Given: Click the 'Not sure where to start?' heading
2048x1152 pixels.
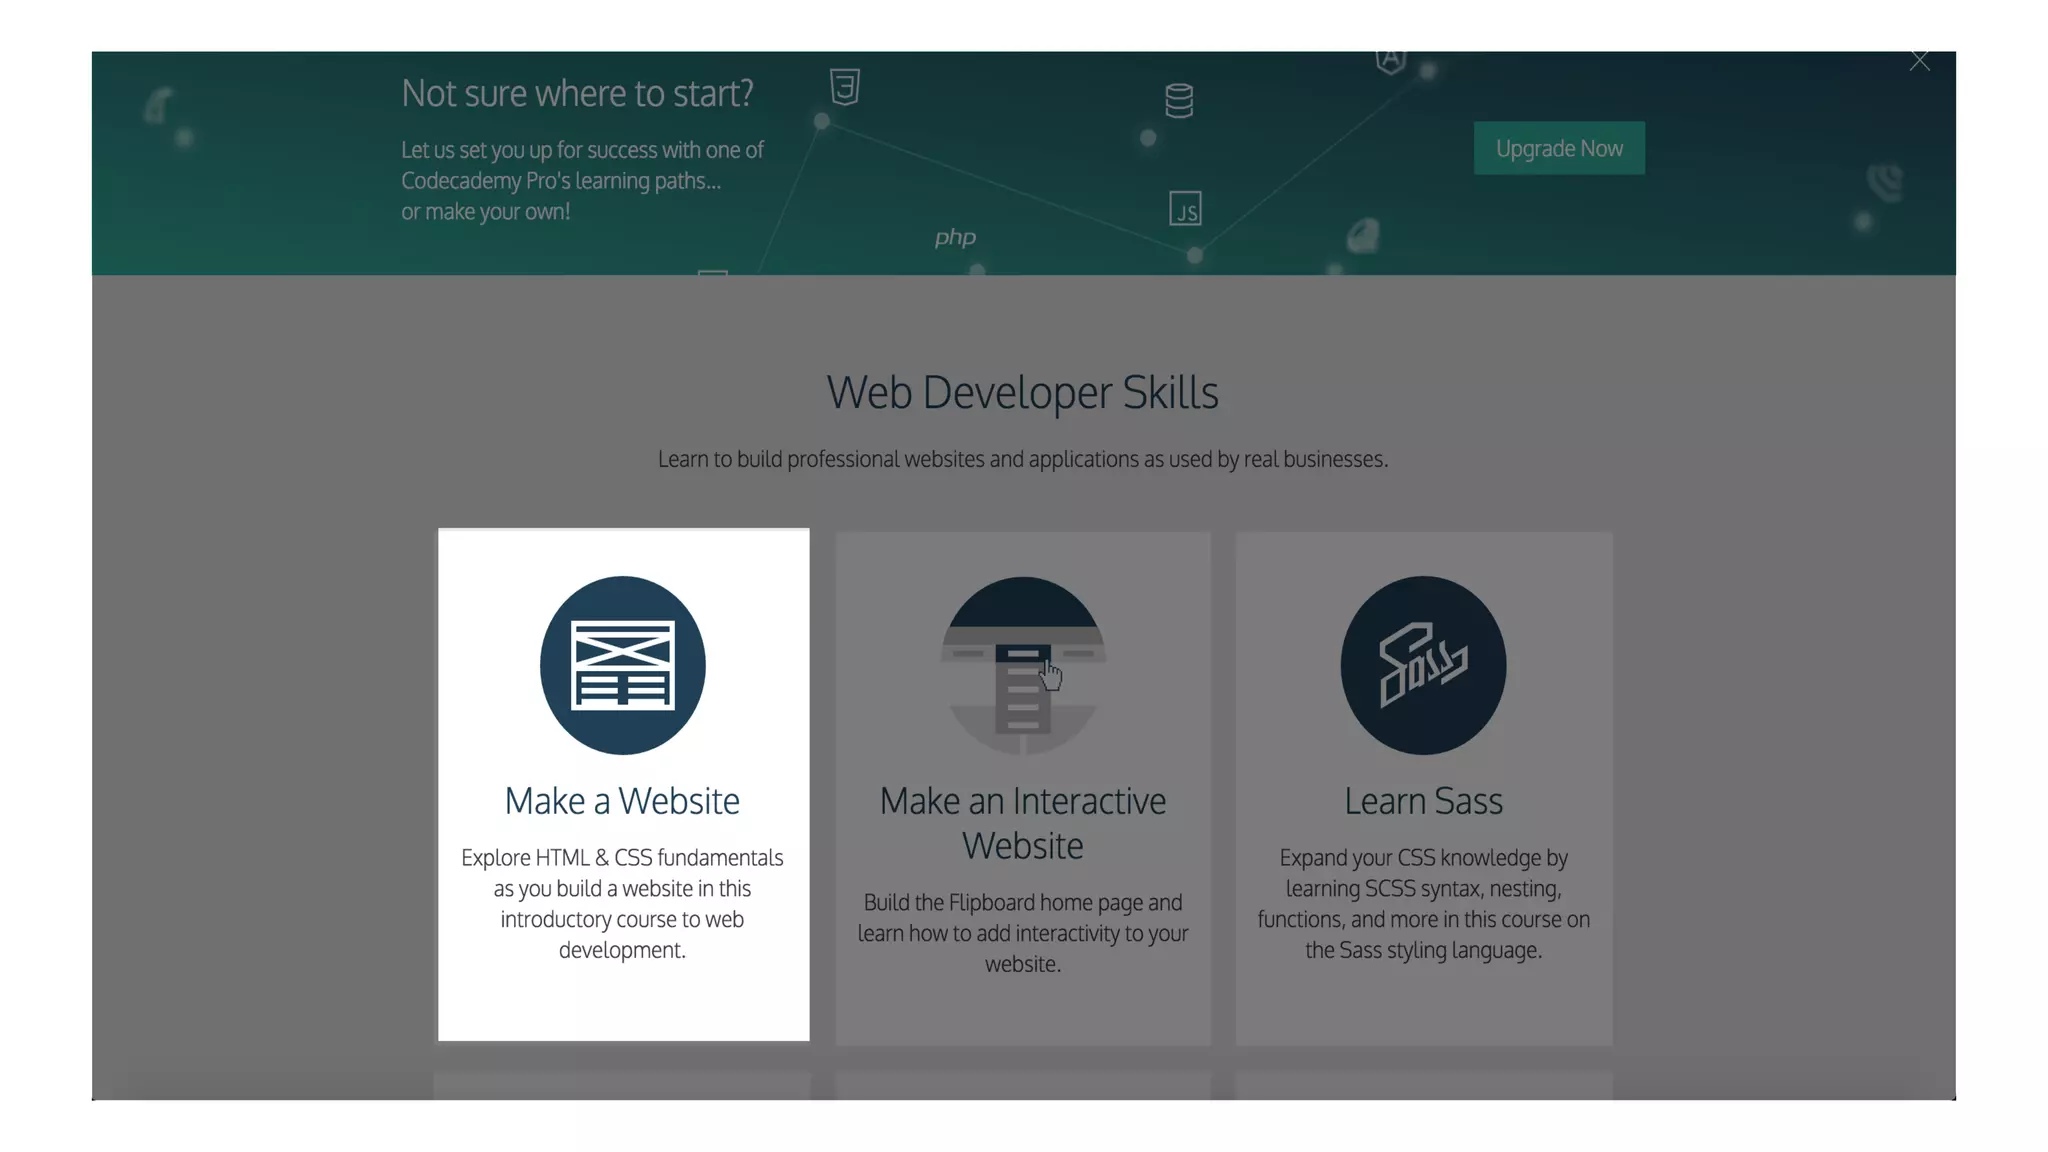Looking at the screenshot, I should coord(577,93).
